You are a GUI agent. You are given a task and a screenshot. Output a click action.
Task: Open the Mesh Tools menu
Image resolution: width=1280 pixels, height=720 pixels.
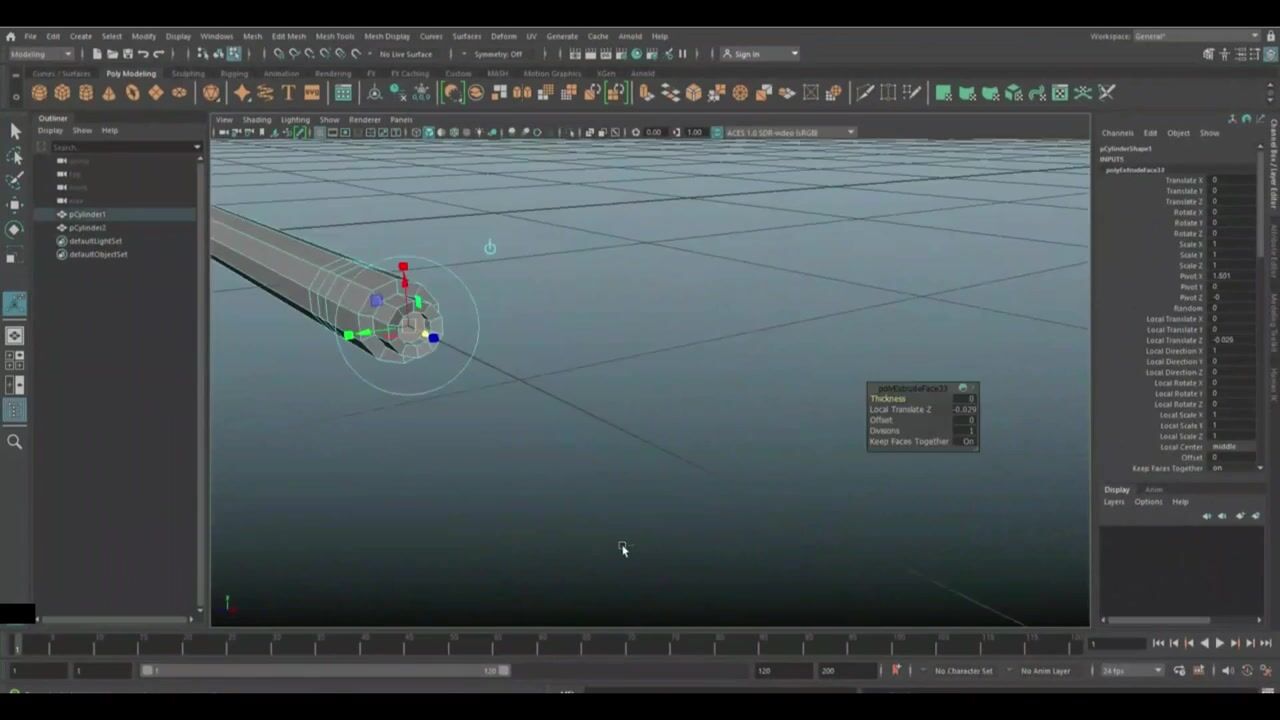point(335,36)
